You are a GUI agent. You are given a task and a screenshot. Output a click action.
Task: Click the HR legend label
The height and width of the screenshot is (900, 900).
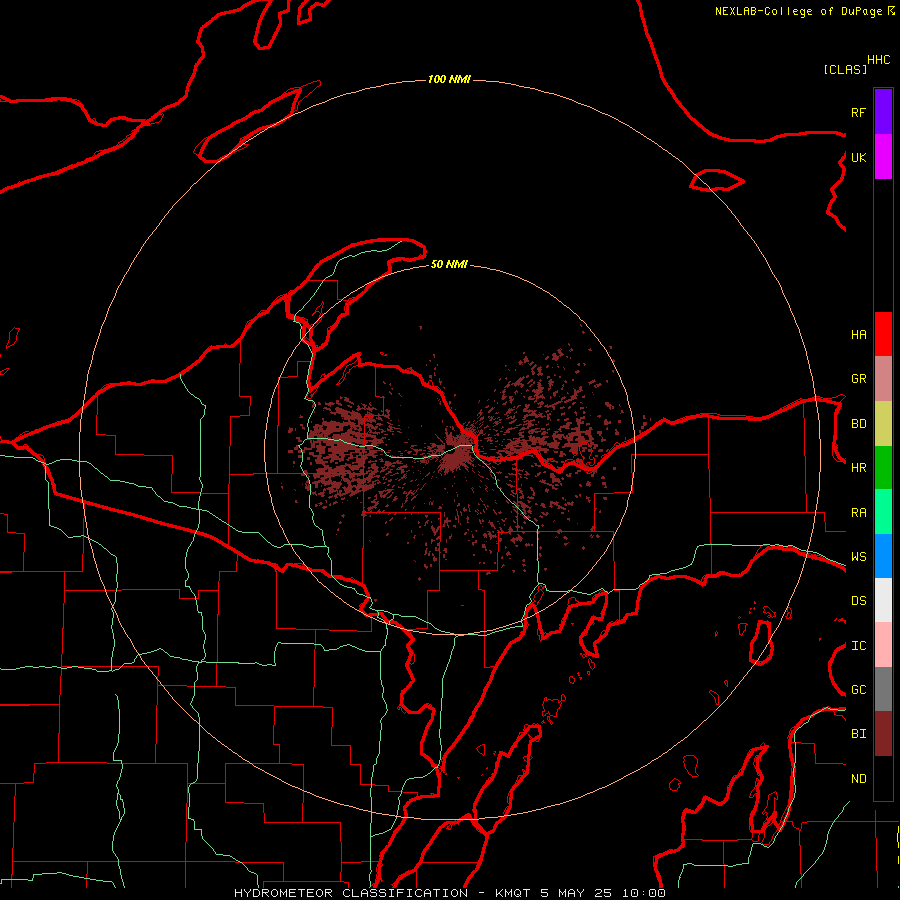pos(858,468)
